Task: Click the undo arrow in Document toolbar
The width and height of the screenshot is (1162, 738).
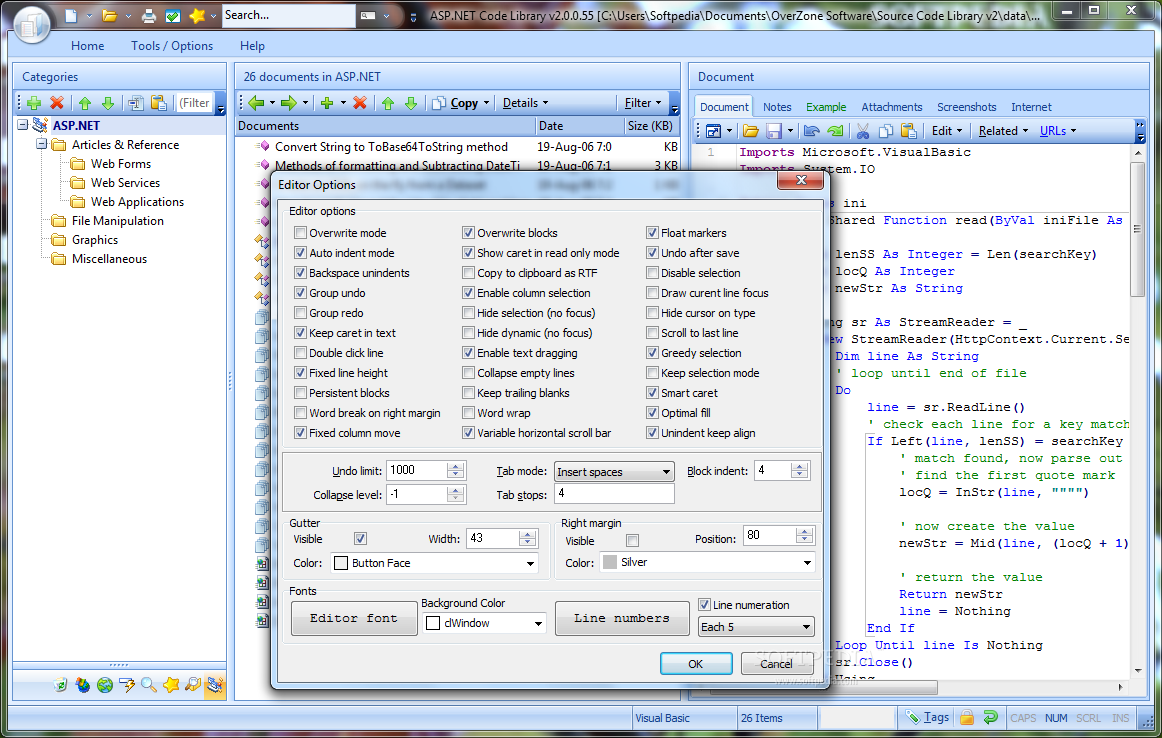Action: click(x=811, y=131)
